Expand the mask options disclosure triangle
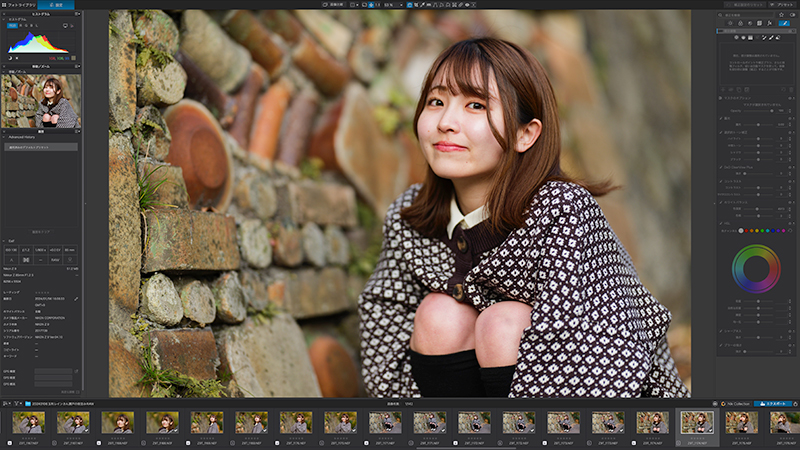Viewport: 800px width, 450px height. [x=720, y=98]
